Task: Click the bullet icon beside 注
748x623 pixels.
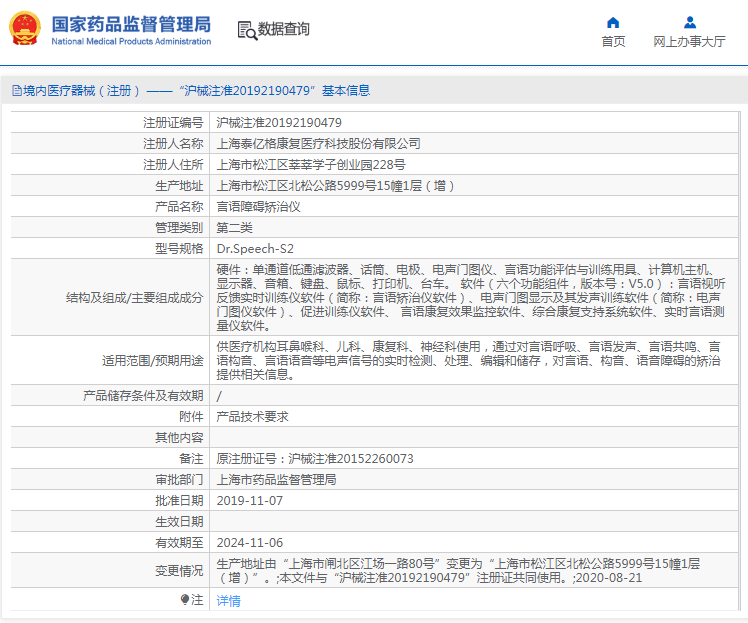Action: (185, 600)
